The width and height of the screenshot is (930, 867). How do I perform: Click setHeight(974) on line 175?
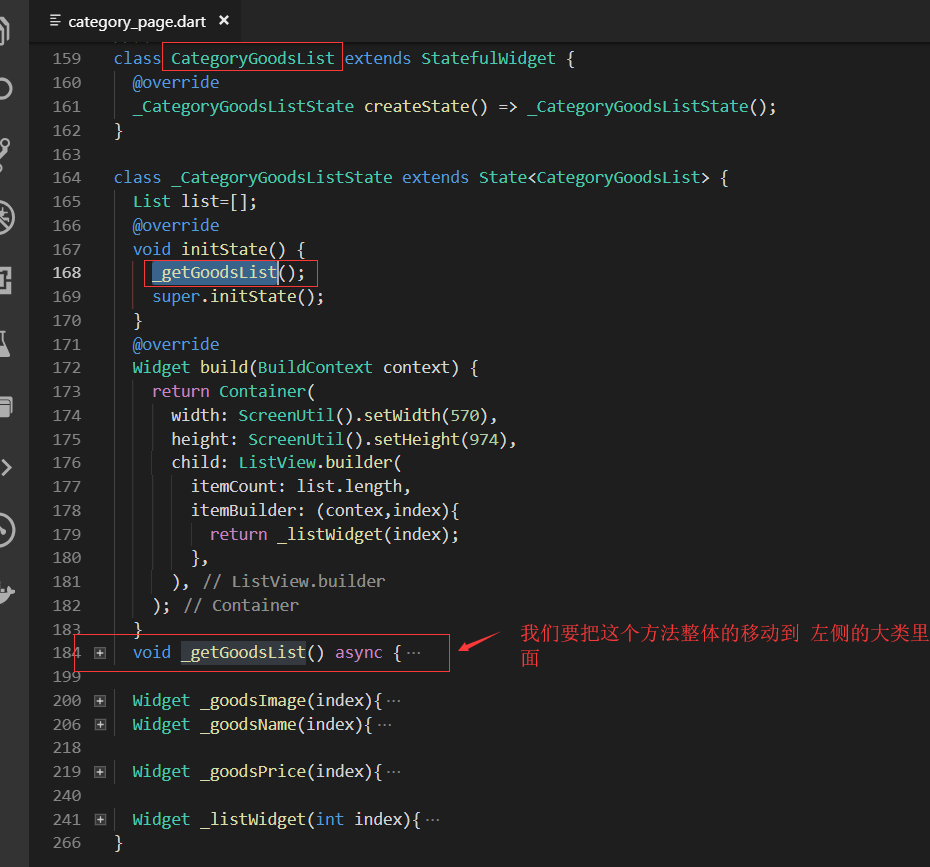(439, 439)
